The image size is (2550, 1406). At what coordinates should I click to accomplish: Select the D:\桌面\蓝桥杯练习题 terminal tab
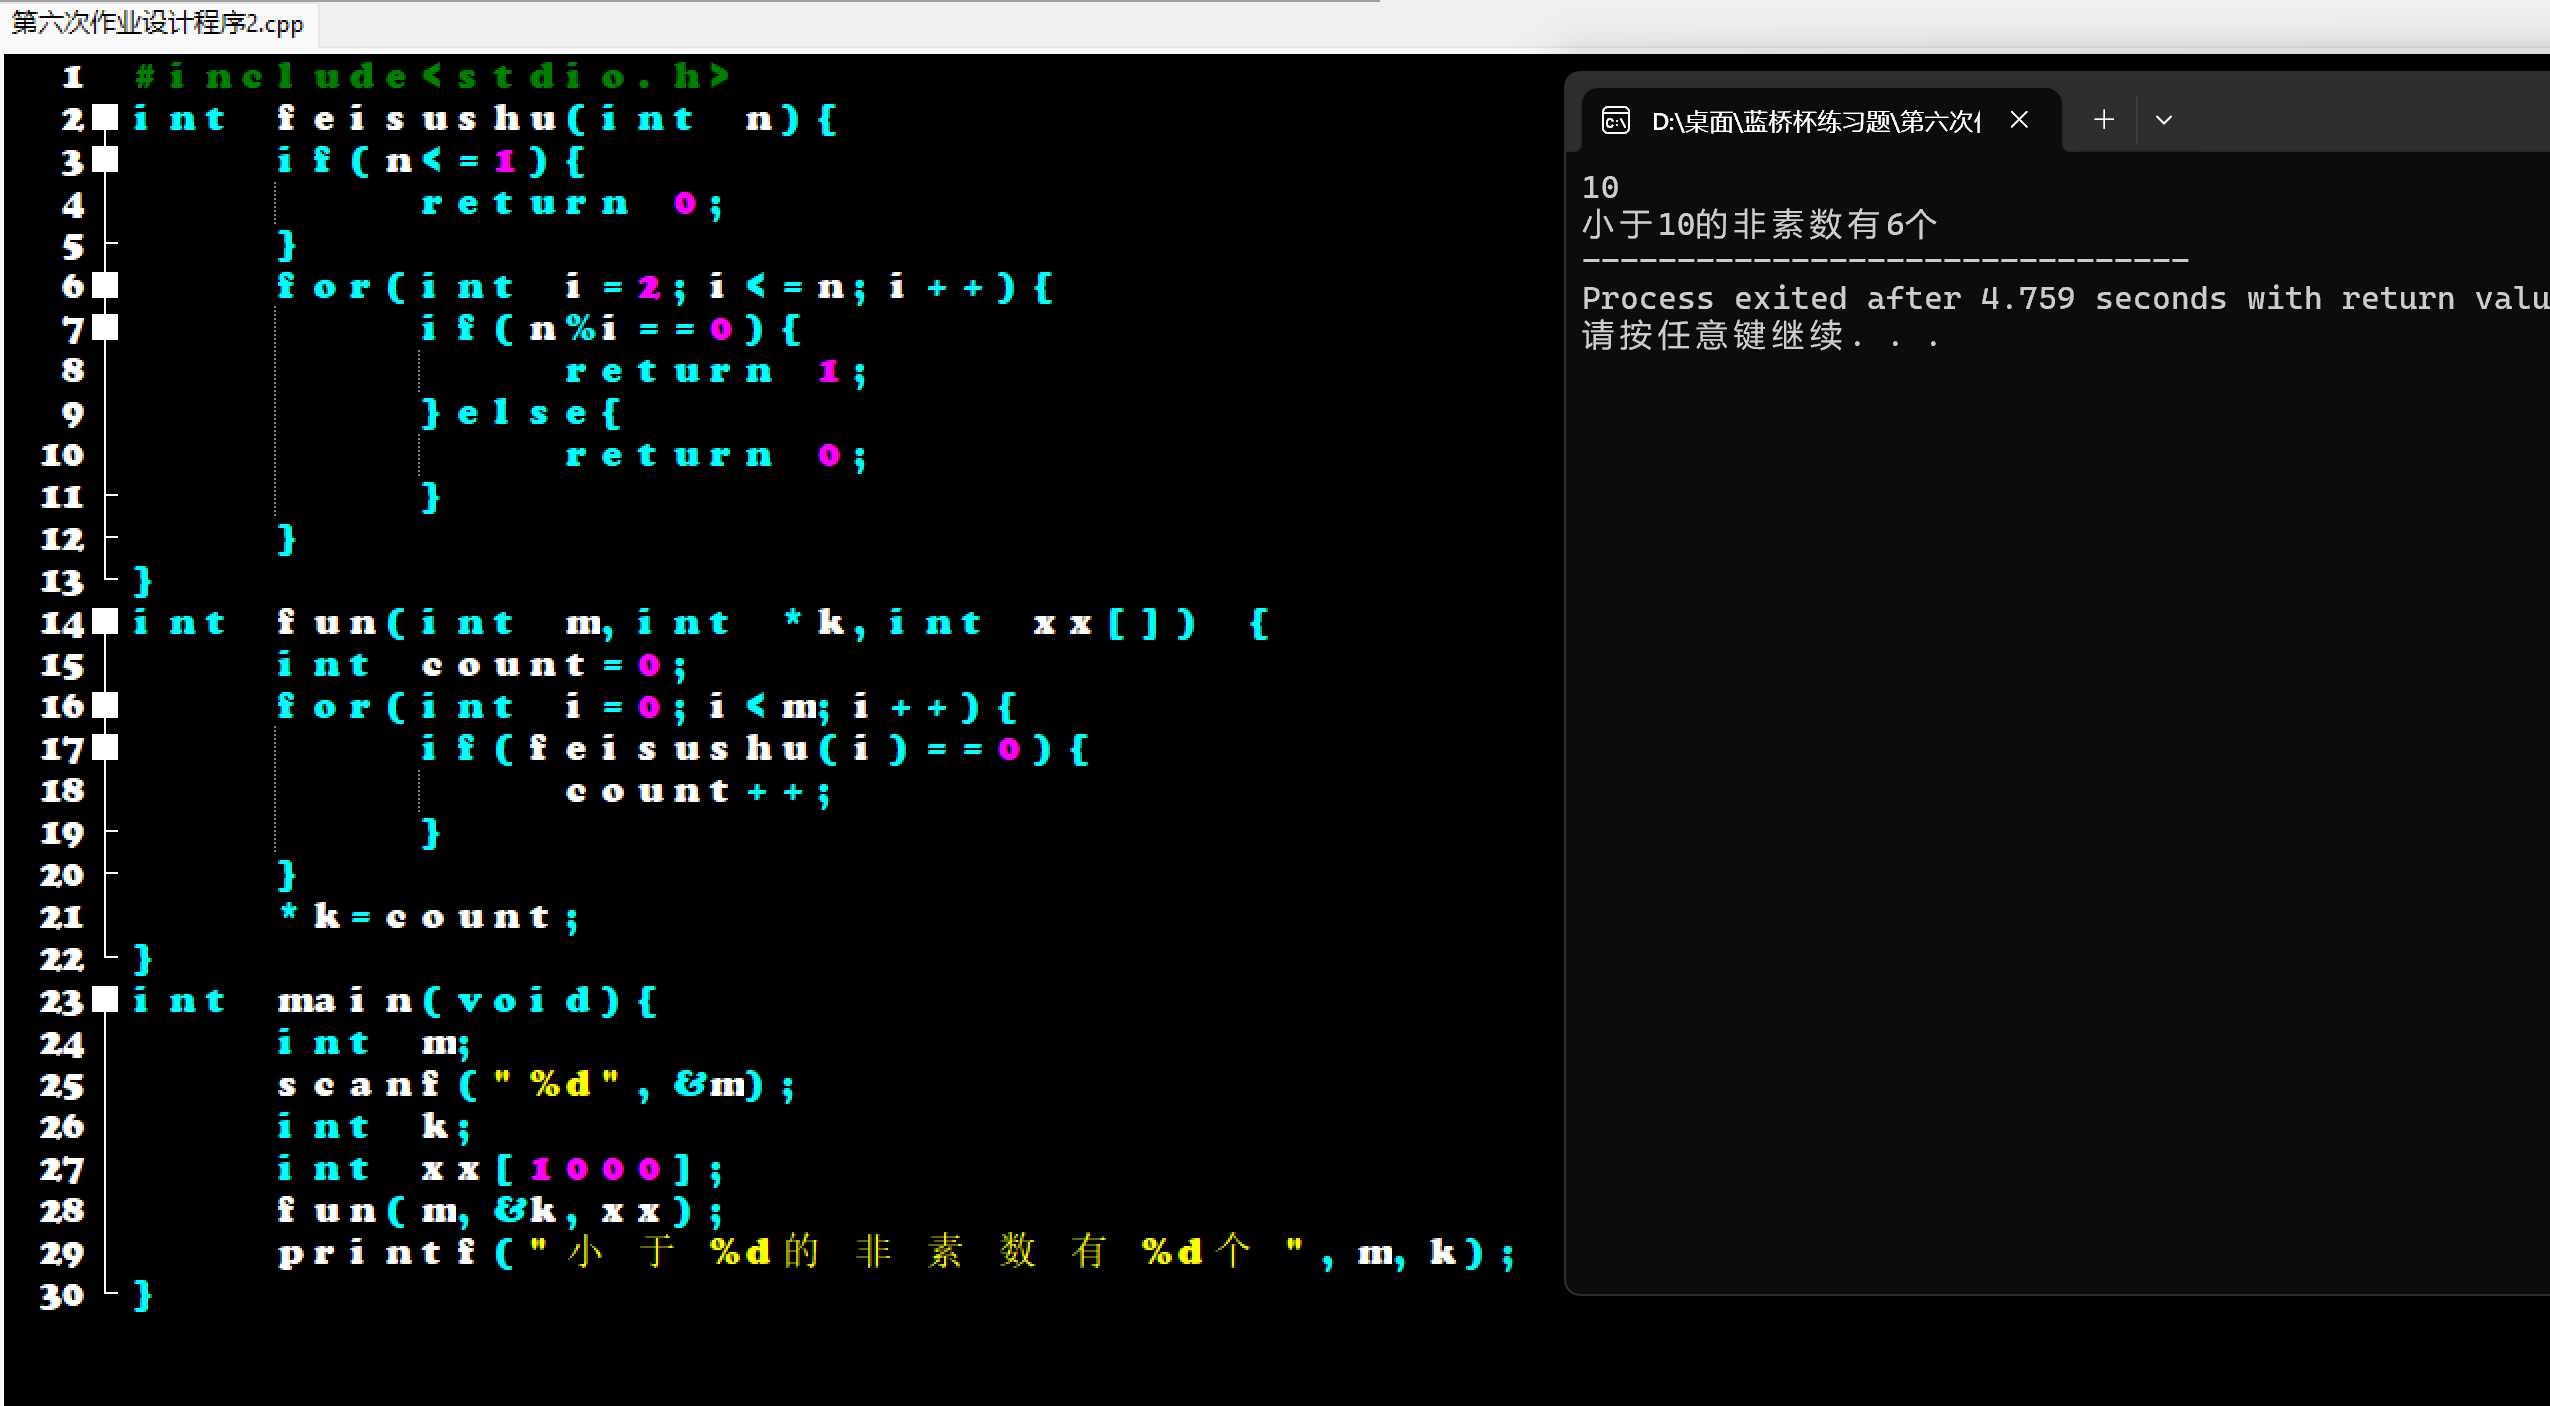click(x=1814, y=121)
